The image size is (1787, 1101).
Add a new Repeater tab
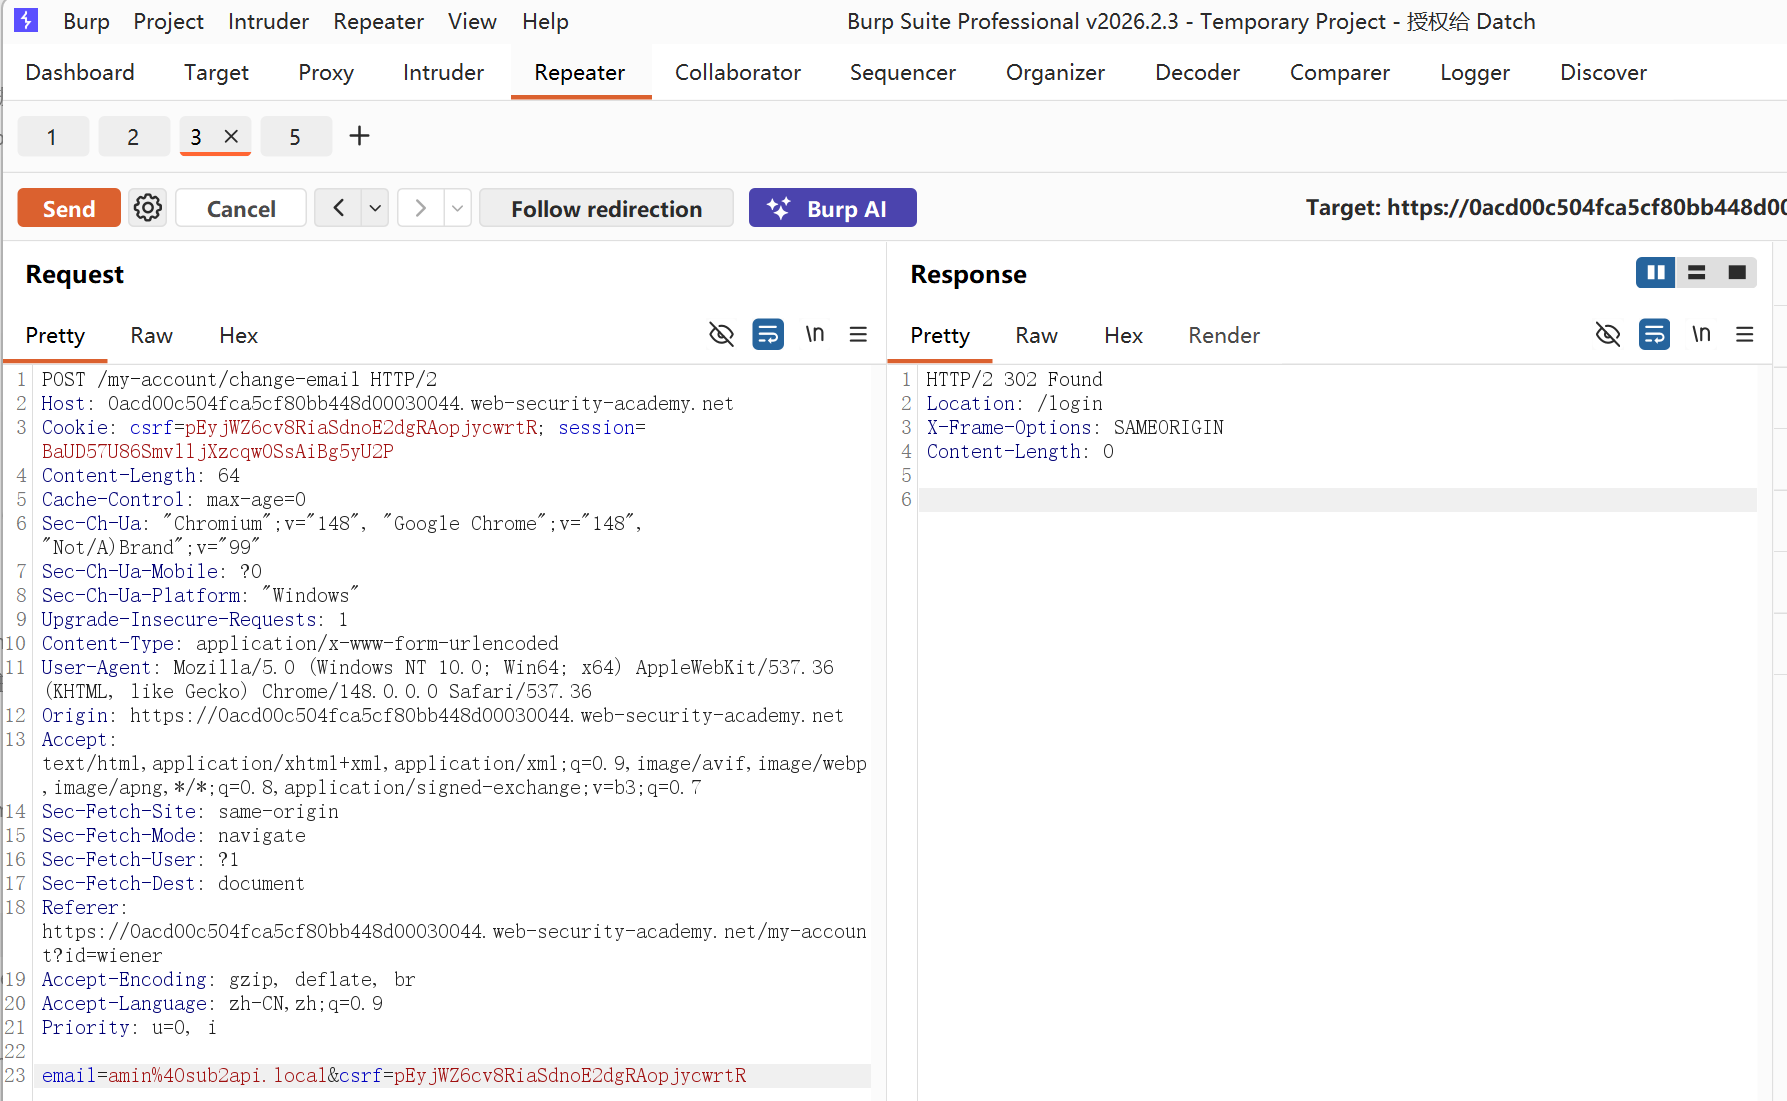[x=359, y=136]
